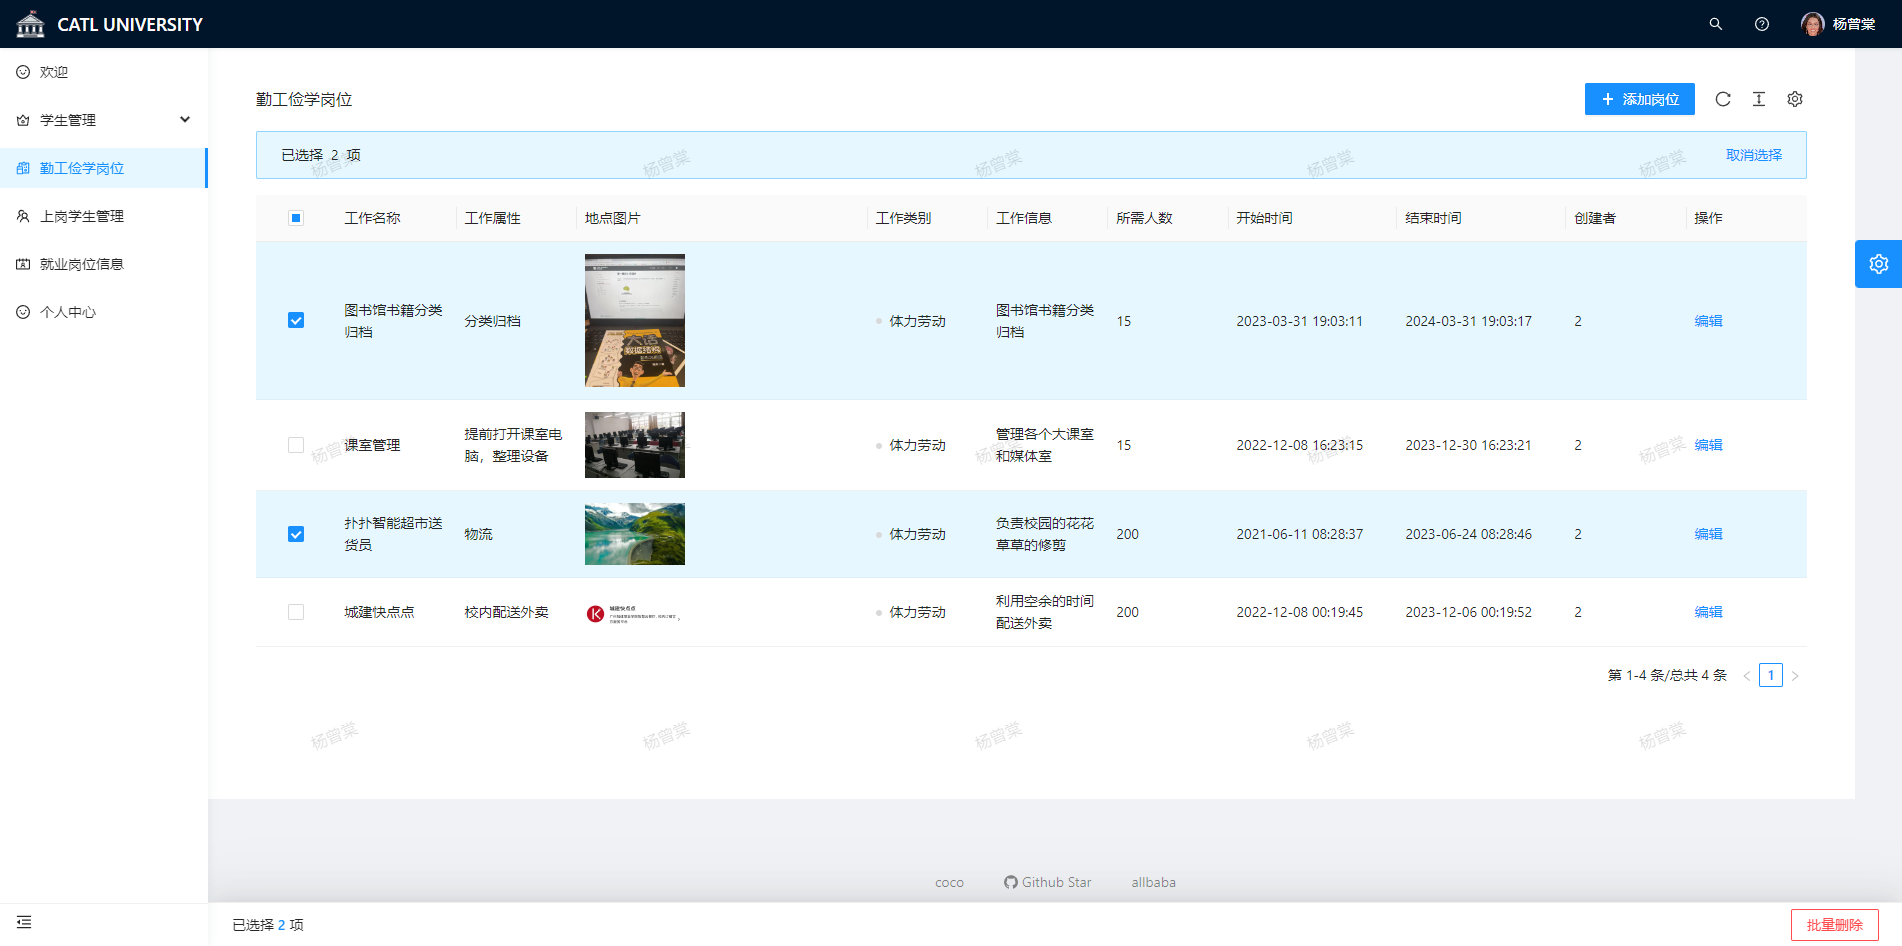Open the 城建快点点 logo thumbnail

click(633, 613)
